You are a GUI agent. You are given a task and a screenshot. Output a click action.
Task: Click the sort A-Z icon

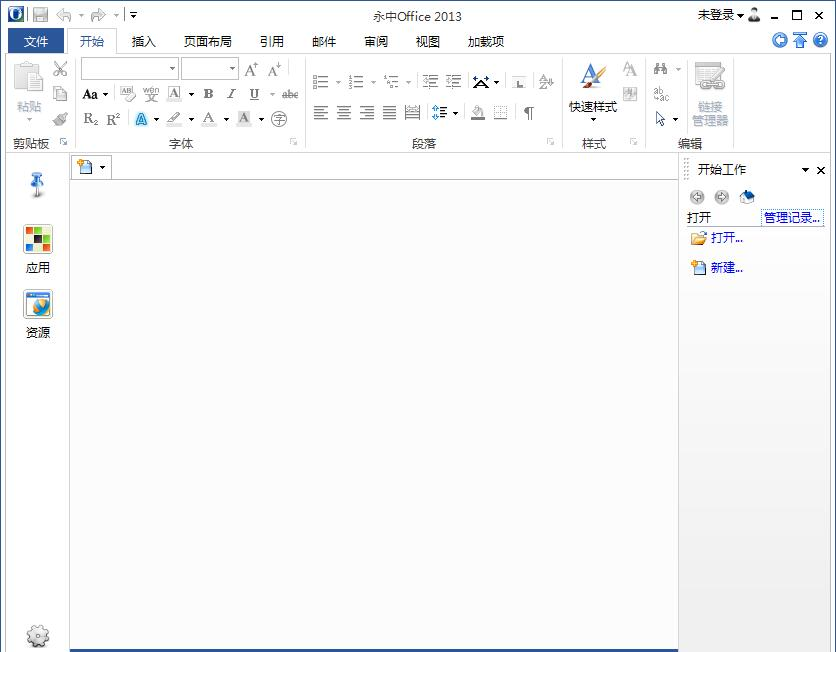(x=546, y=82)
